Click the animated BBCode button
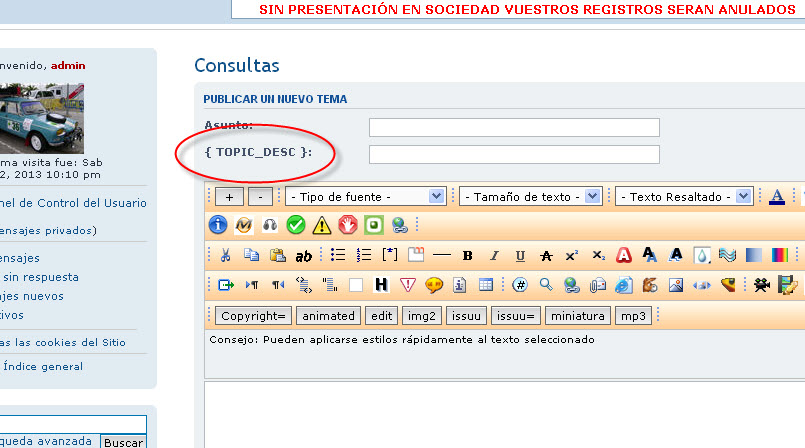 tap(328, 316)
